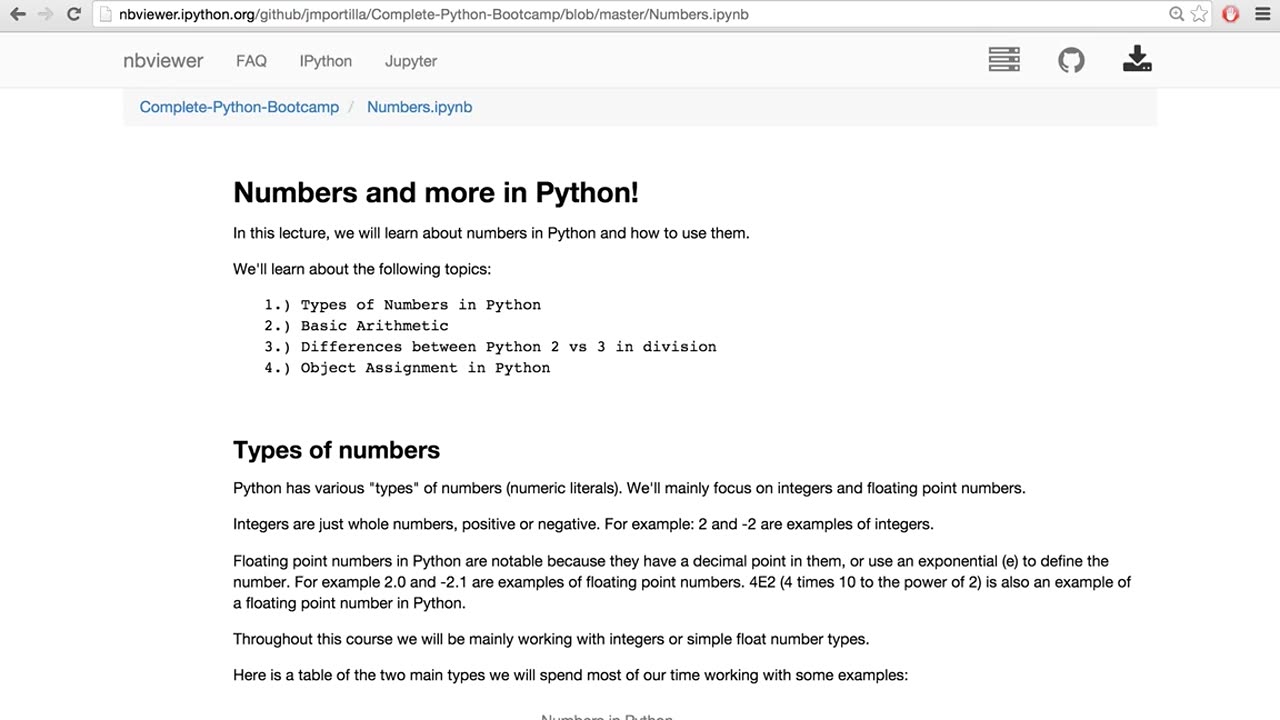Open the IPython nav link

pos(326,61)
